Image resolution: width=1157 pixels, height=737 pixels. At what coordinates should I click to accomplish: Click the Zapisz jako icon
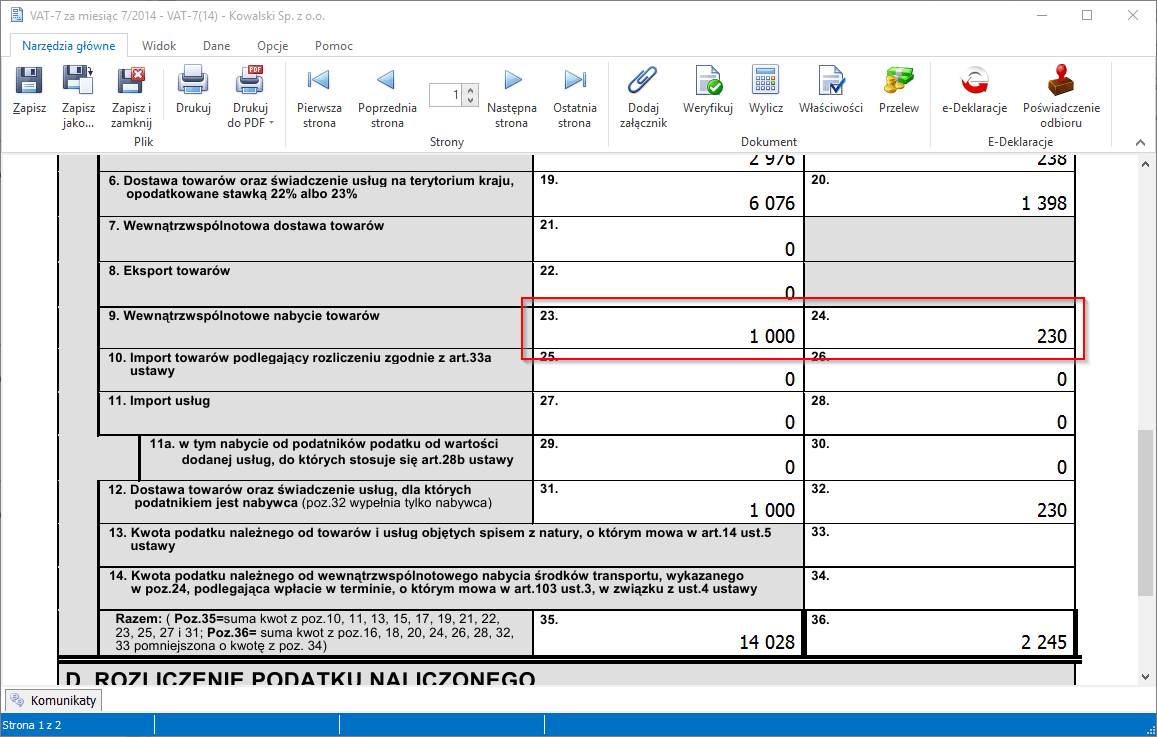pyautogui.click(x=78, y=82)
